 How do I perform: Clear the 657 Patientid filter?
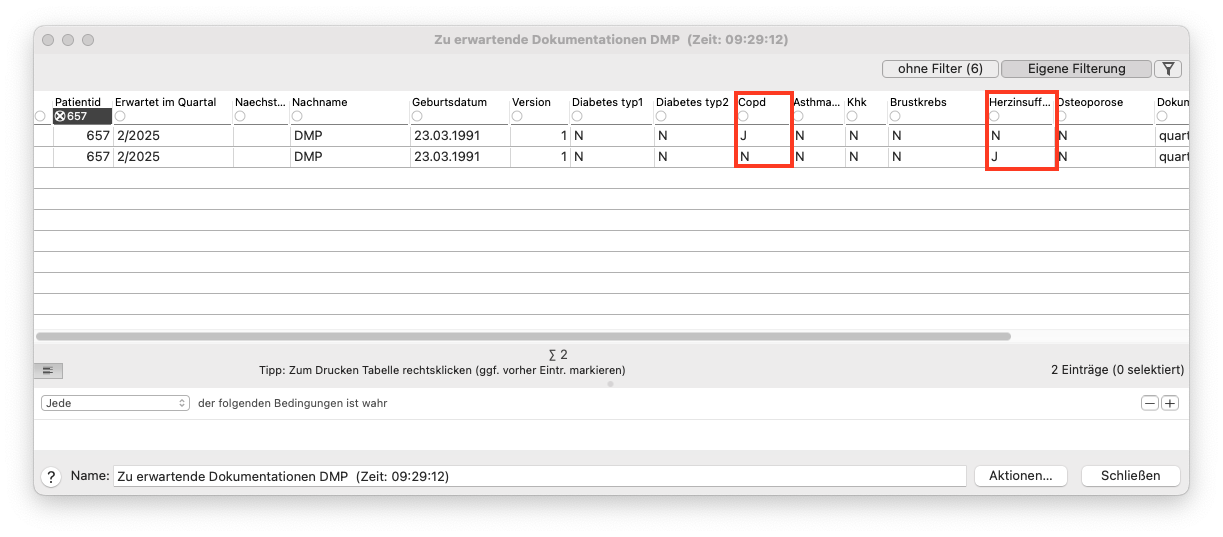tap(60, 116)
